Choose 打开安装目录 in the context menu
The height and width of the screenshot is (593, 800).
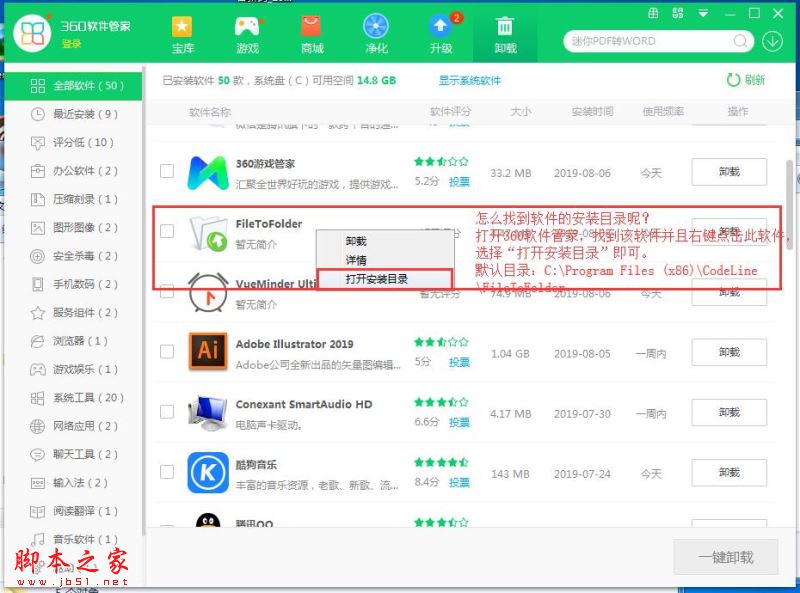tap(386, 279)
